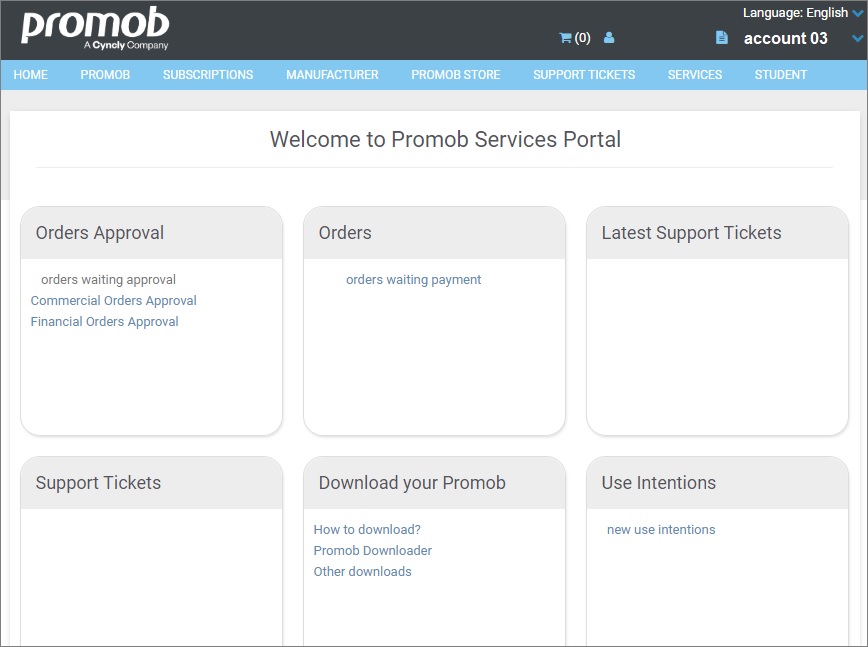Open the PROMOB STORE menu
Viewport: 868px width, 647px height.
456,75
